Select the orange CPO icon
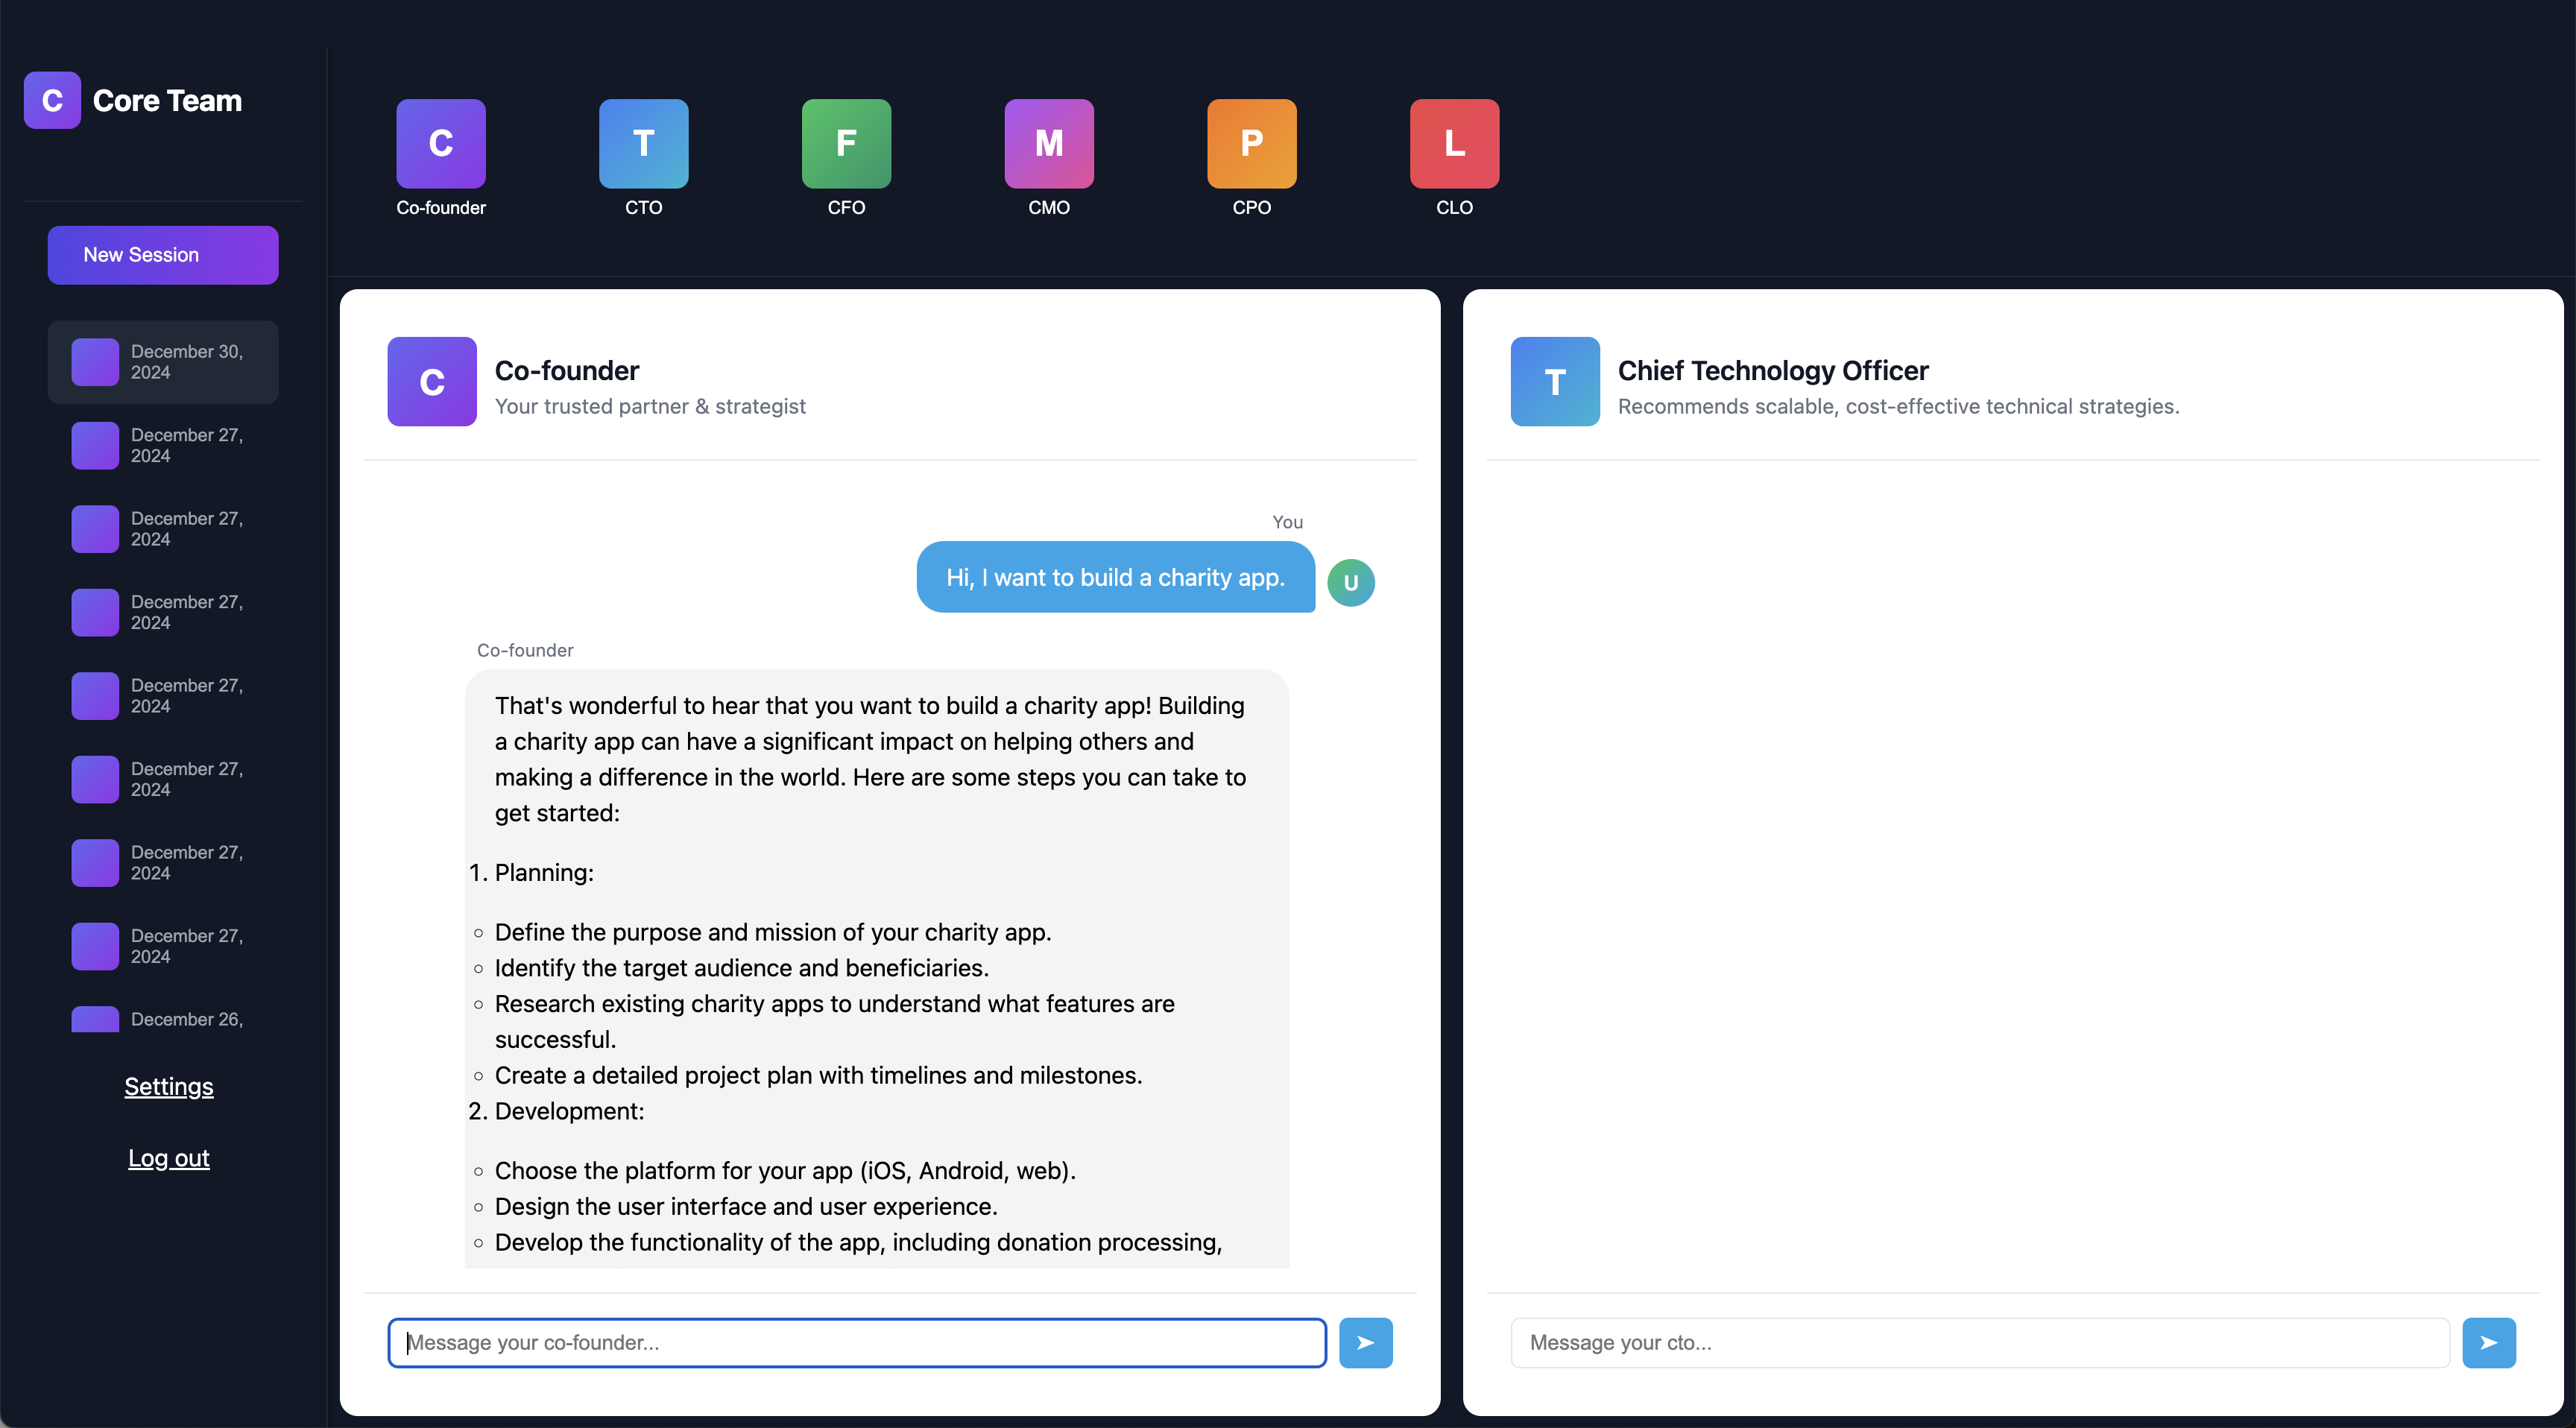 click(x=1251, y=143)
